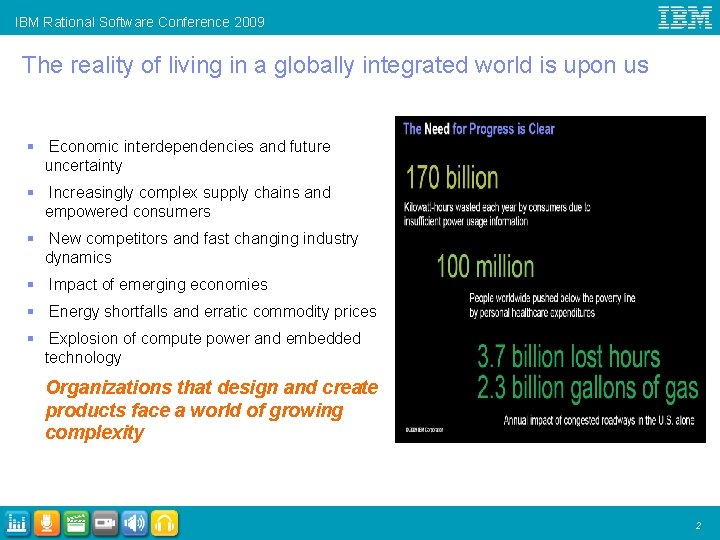Click the gray video camera icon
This screenshot has width=720, height=540.
click(x=105, y=523)
